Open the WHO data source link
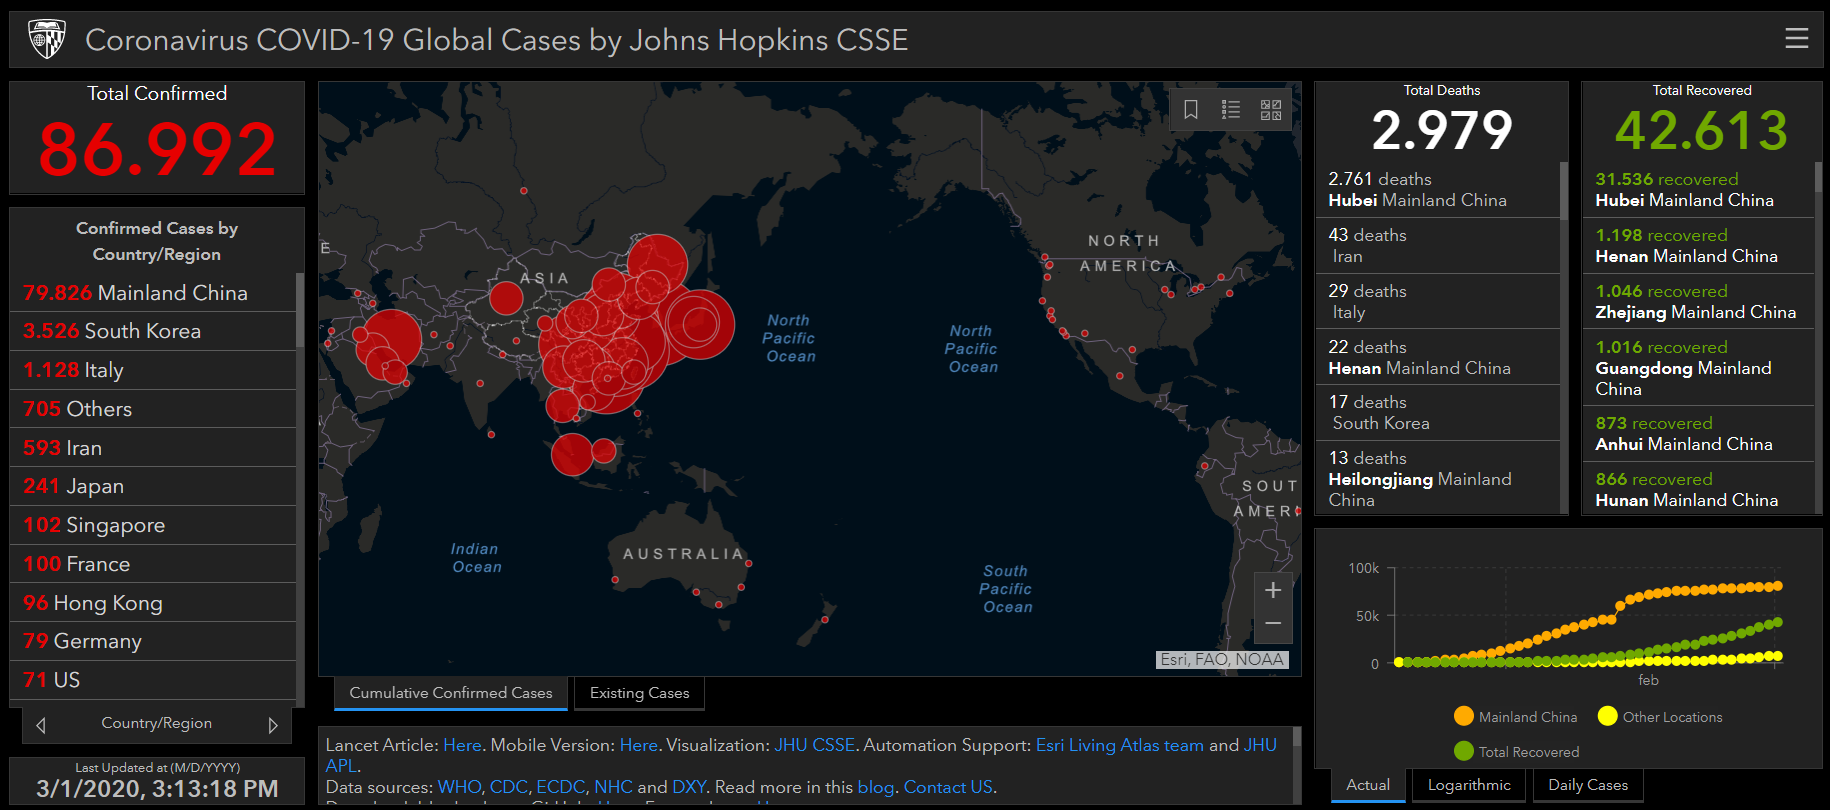Viewport: 1830px width, 810px height. [x=459, y=787]
